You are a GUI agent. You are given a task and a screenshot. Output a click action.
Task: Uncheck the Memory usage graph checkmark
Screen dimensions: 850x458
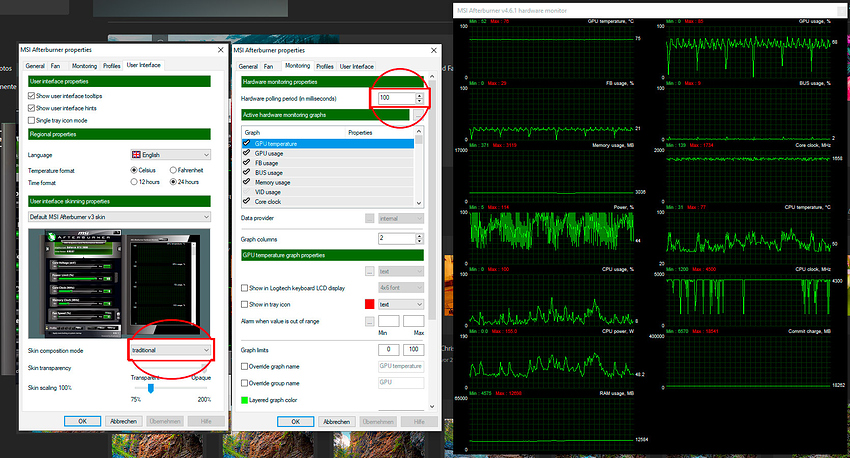click(x=247, y=182)
